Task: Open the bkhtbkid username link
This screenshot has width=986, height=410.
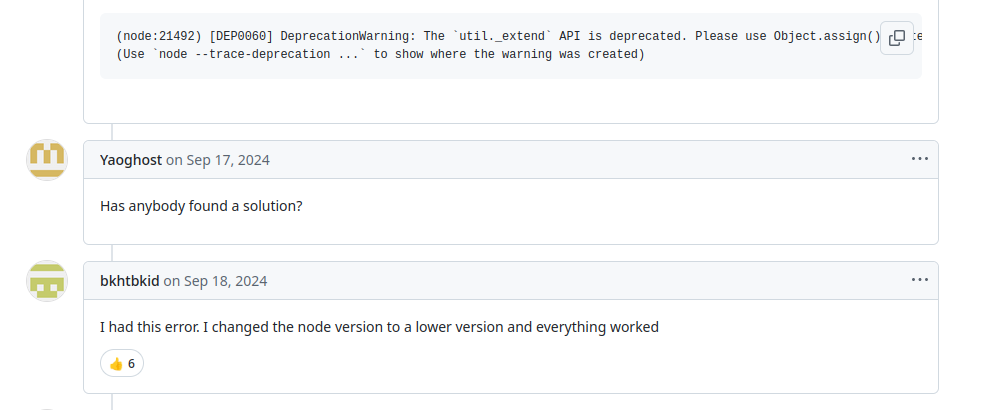Action: tap(129, 281)
